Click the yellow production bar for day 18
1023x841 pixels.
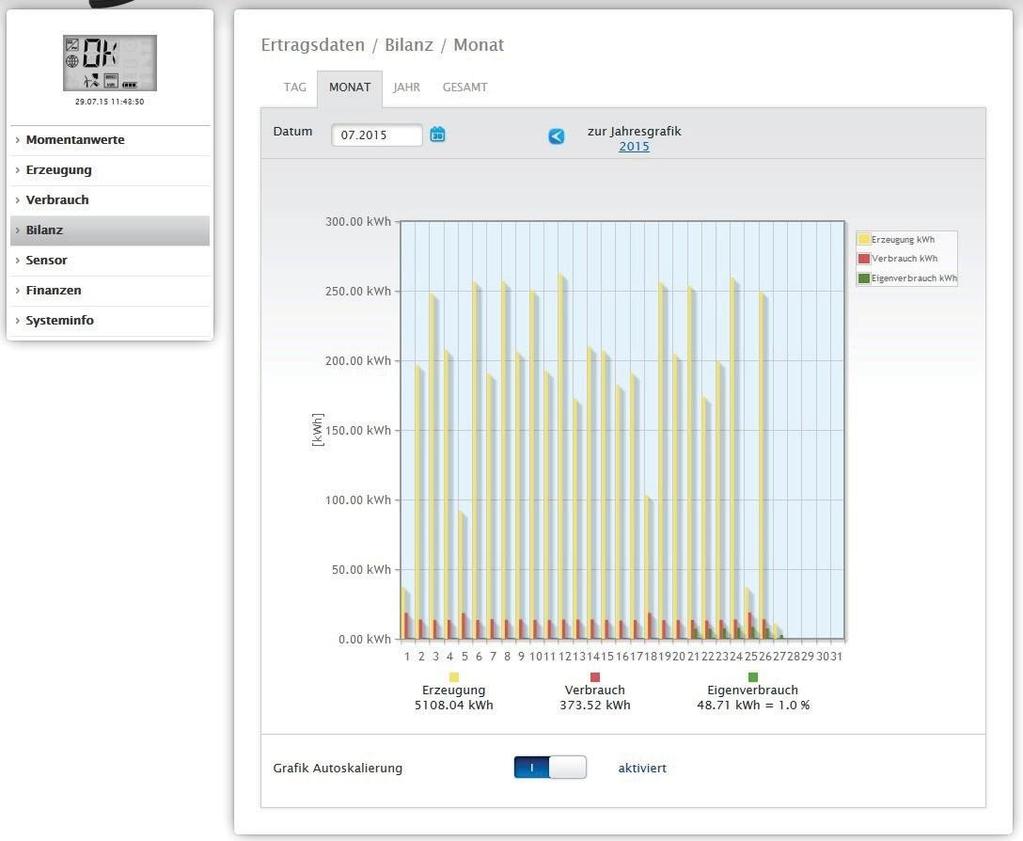[648, 568]
